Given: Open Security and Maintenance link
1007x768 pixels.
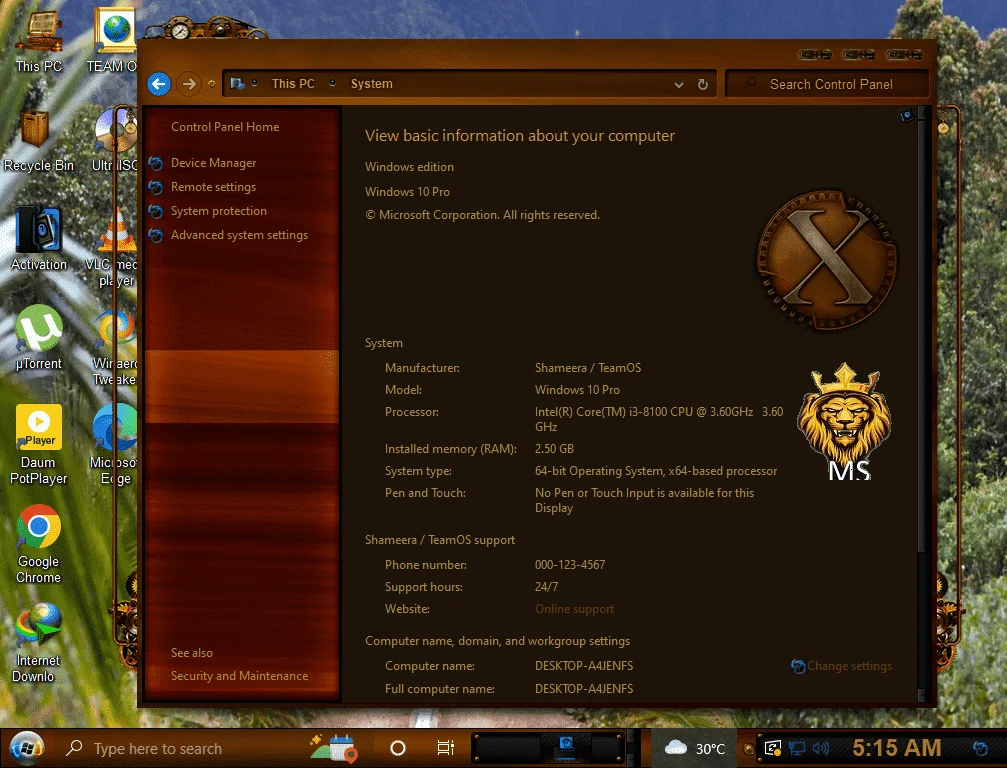Looking at the screenshot, I should tap(239, 676).
